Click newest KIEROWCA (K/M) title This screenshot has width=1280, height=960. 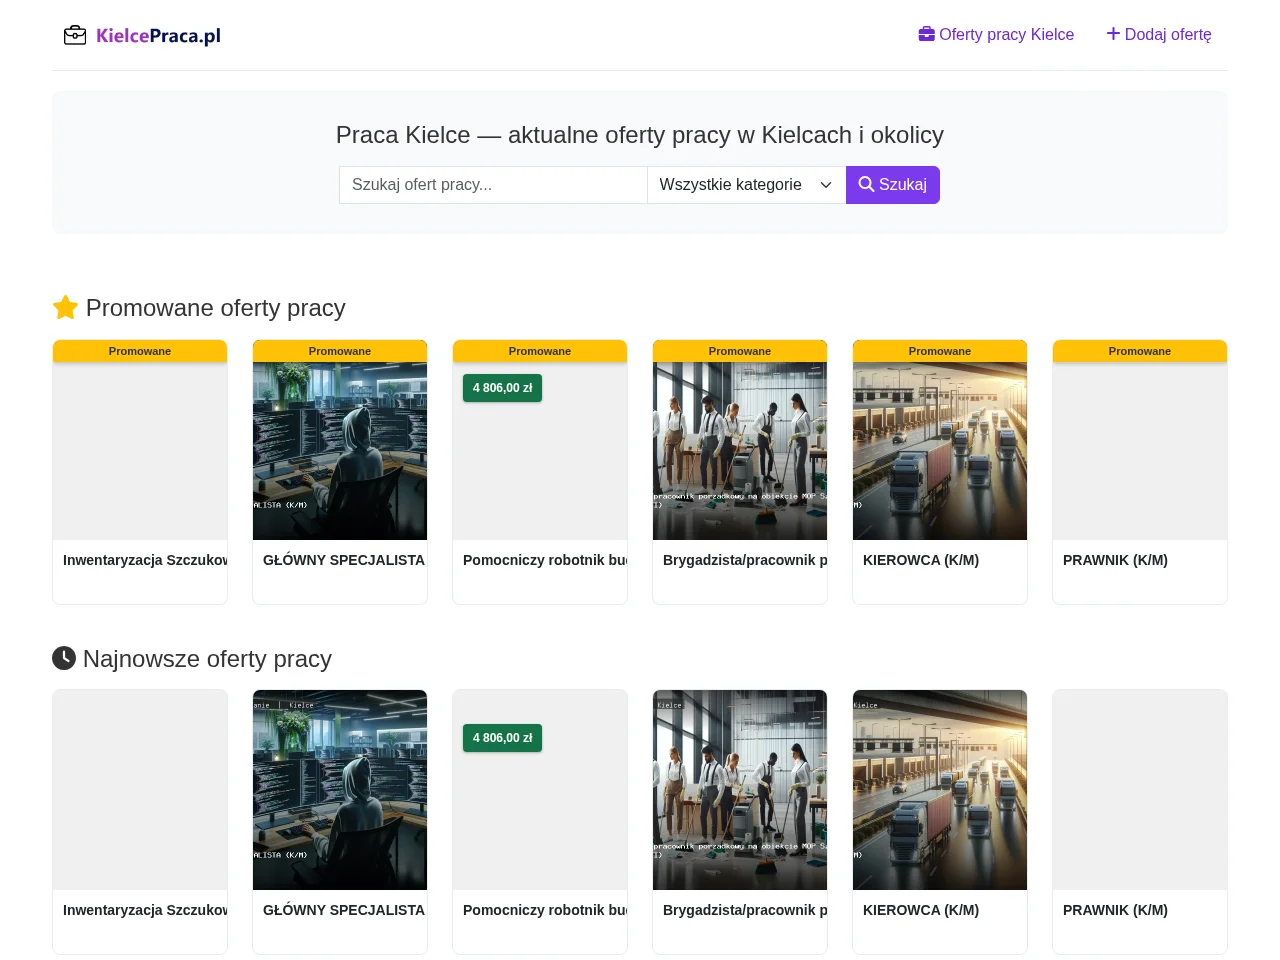[x=921, y=910]
